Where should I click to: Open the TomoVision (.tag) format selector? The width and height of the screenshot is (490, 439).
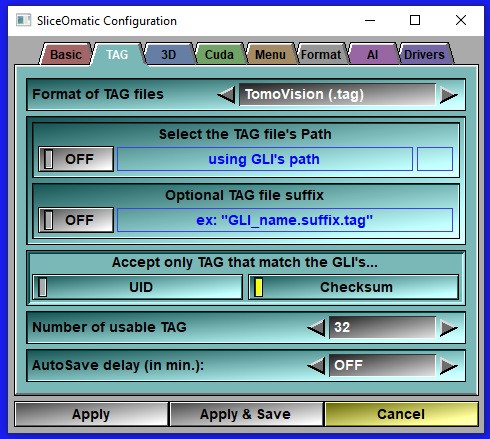click(337, 95)
